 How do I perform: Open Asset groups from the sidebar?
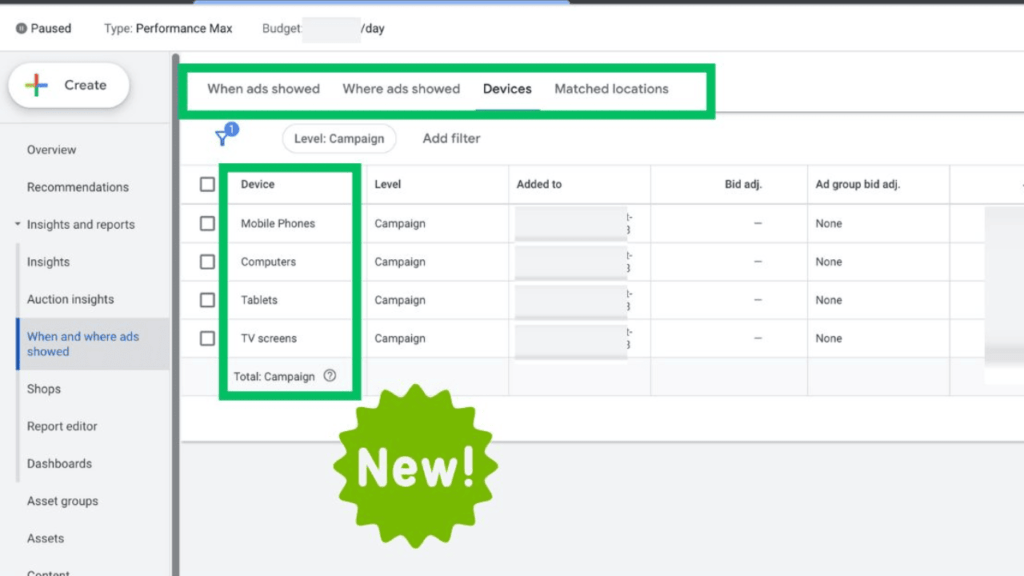pos(62,501)
